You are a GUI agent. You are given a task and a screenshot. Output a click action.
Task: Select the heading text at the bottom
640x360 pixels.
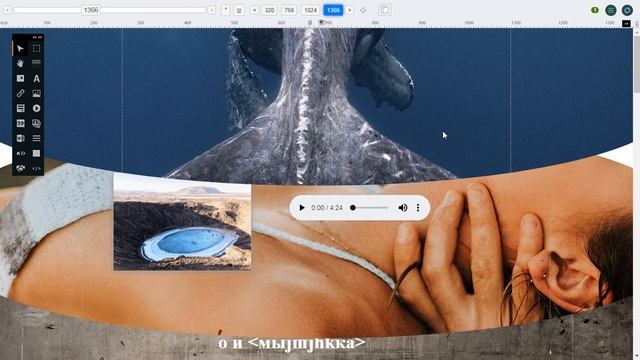tap(292, 344)
